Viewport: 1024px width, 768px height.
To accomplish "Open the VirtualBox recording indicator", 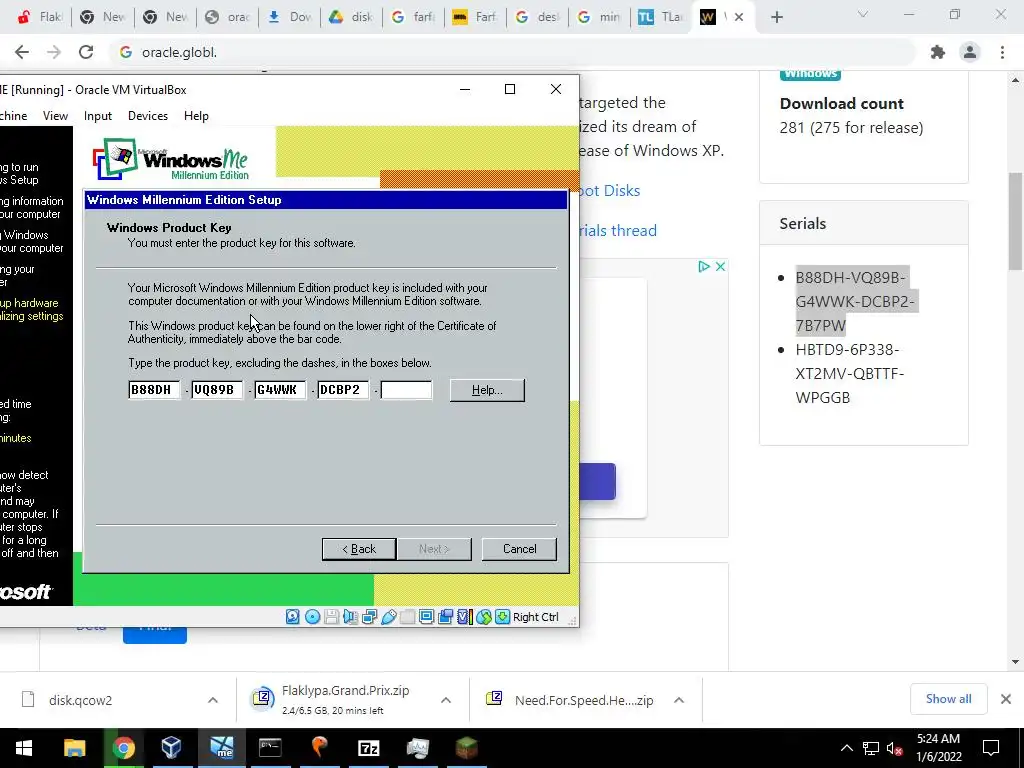I will coord(445,616).
